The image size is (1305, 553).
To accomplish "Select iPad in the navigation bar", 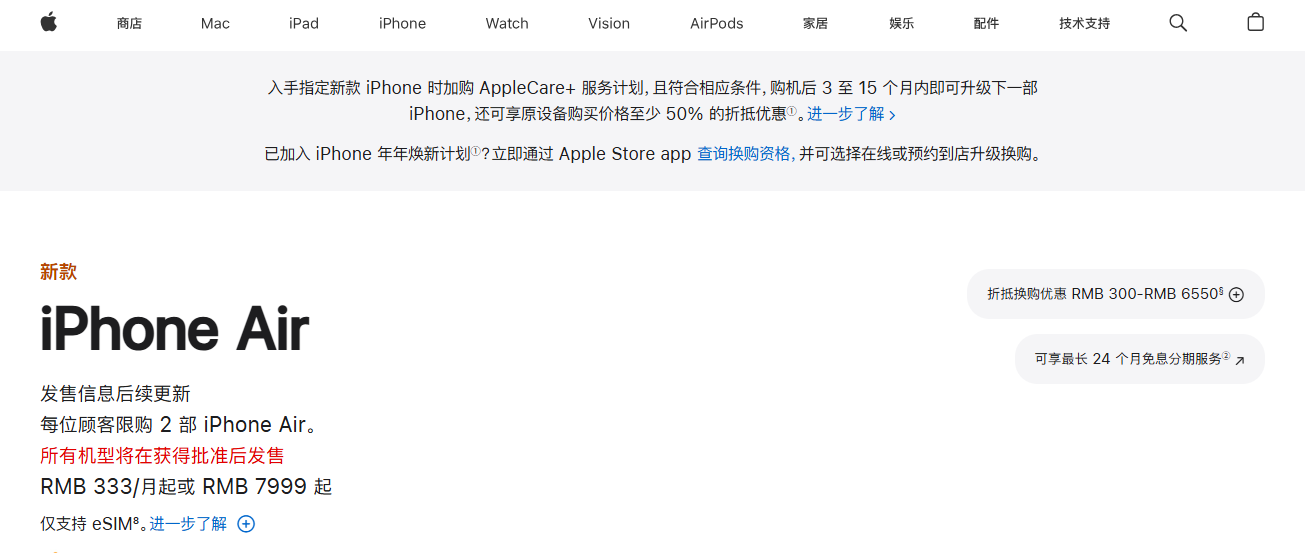I will (304, 23).
